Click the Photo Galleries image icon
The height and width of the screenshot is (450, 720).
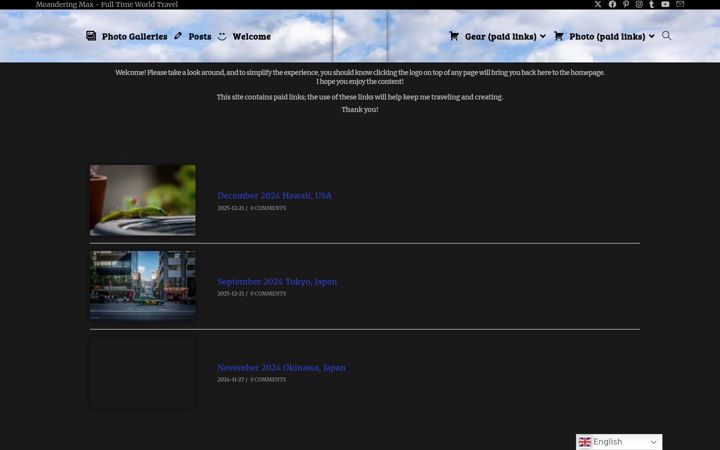point(91,36)
